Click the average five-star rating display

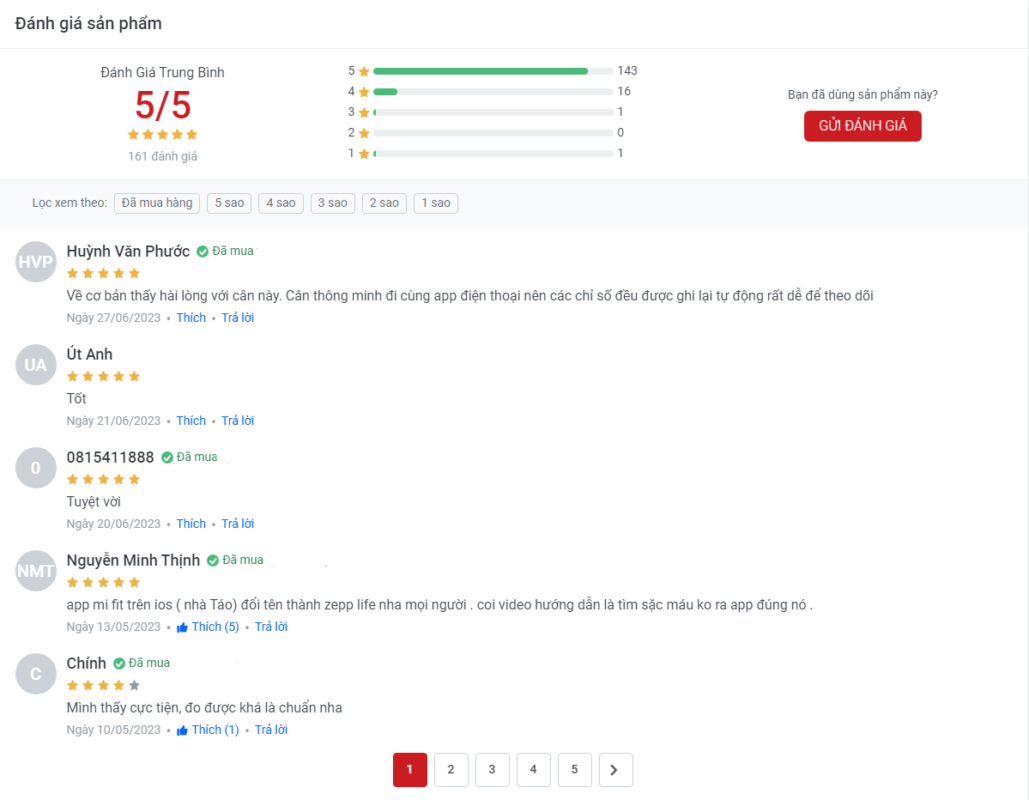tap(163, 134)
